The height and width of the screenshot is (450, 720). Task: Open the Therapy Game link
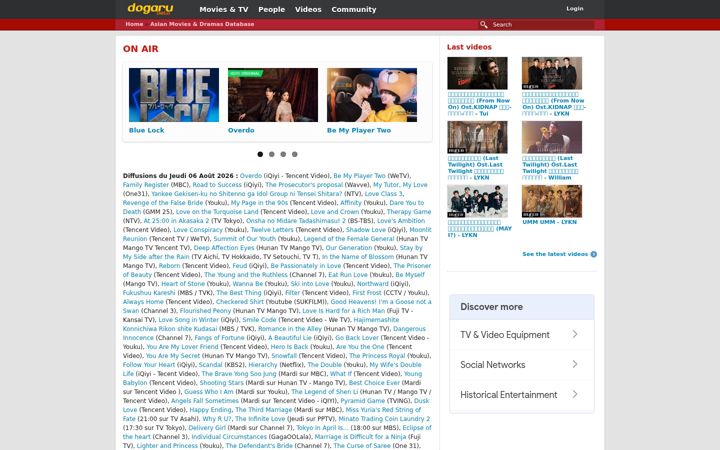[x=409, y=212]
